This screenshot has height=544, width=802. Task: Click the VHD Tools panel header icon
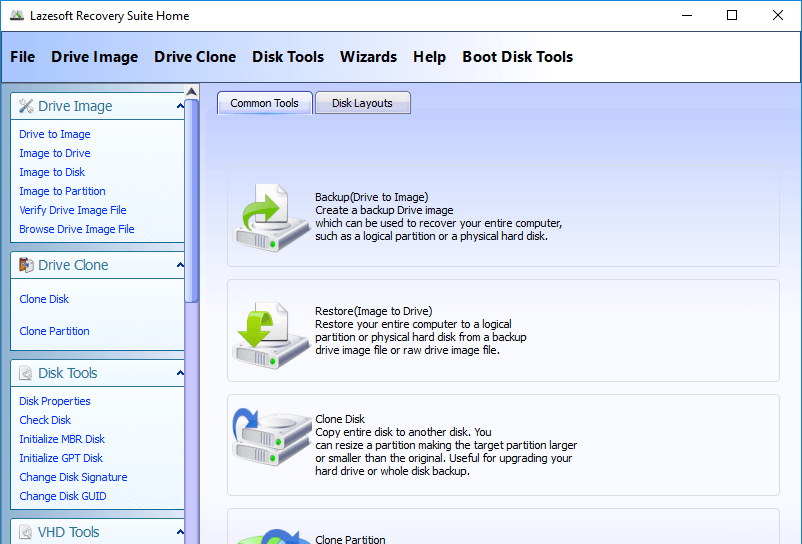tap(26, 532)
